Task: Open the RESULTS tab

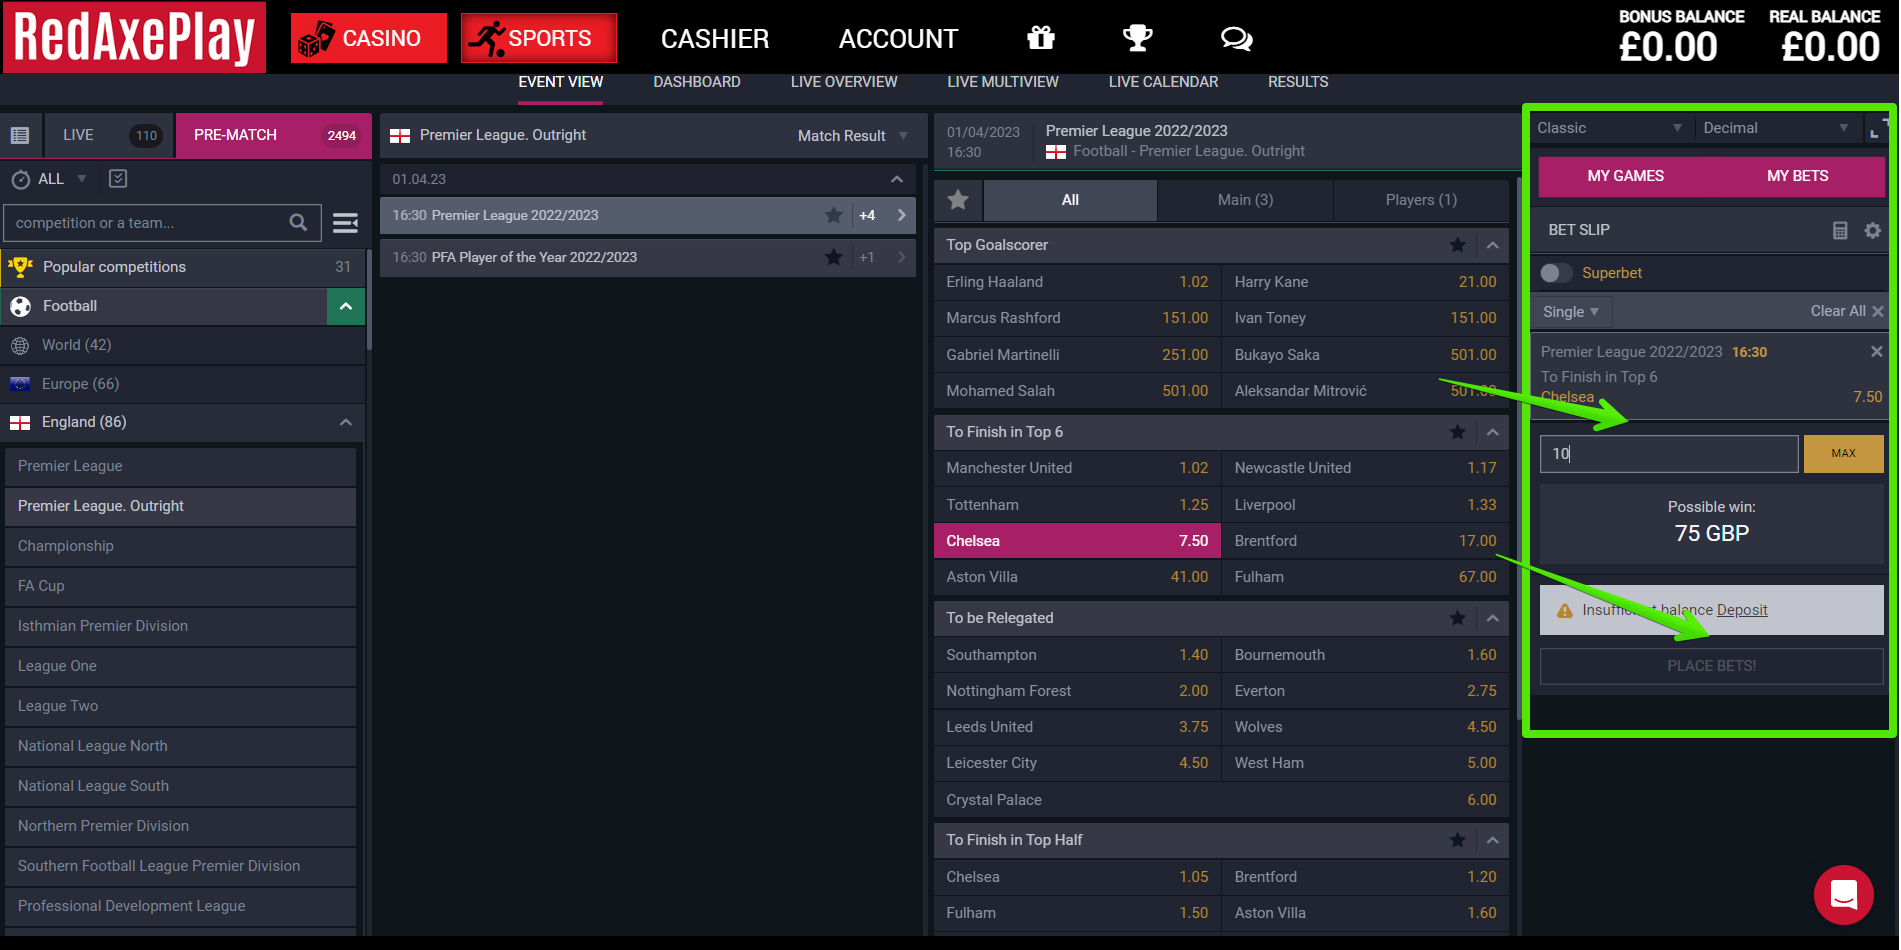Action: pos(1298,82)
